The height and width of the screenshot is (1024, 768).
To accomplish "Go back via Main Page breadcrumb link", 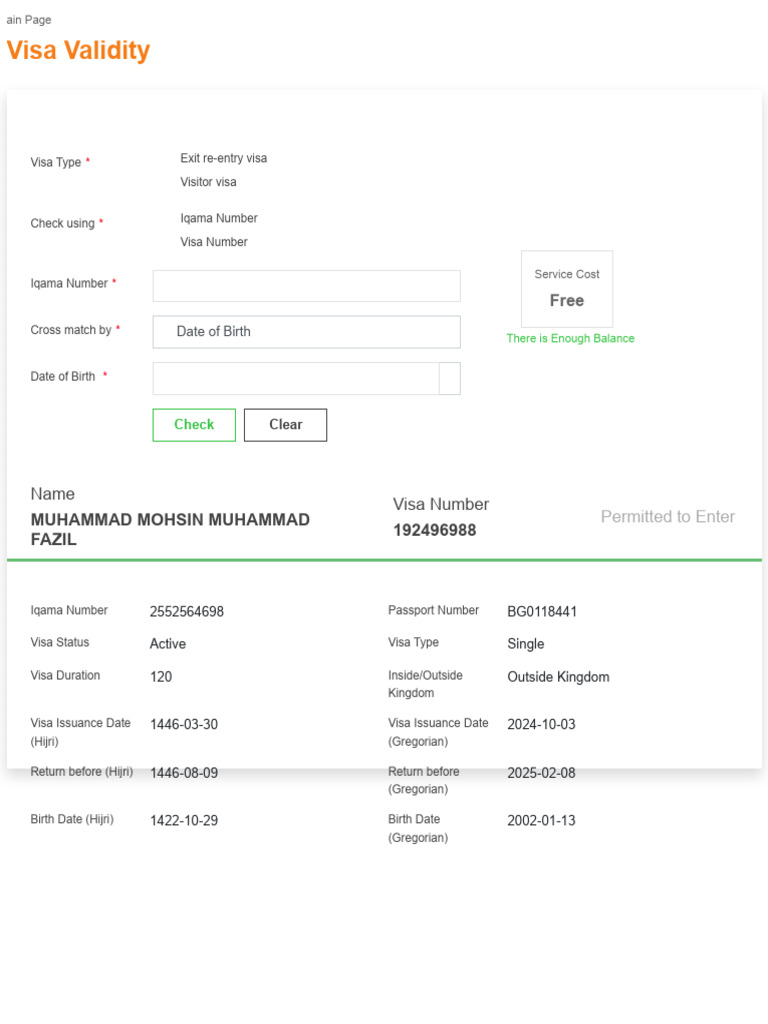I will pyautogui.click(x=29, y=20).
